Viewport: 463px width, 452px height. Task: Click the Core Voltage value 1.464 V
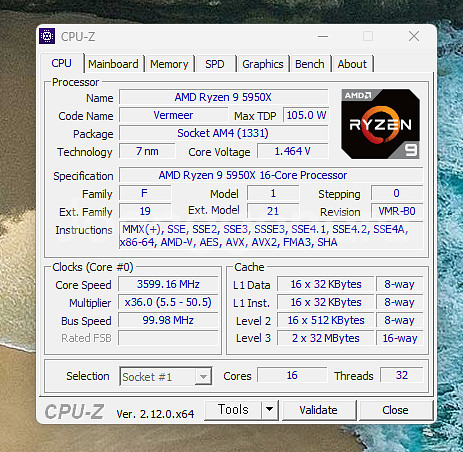click(x=293, y=151)
